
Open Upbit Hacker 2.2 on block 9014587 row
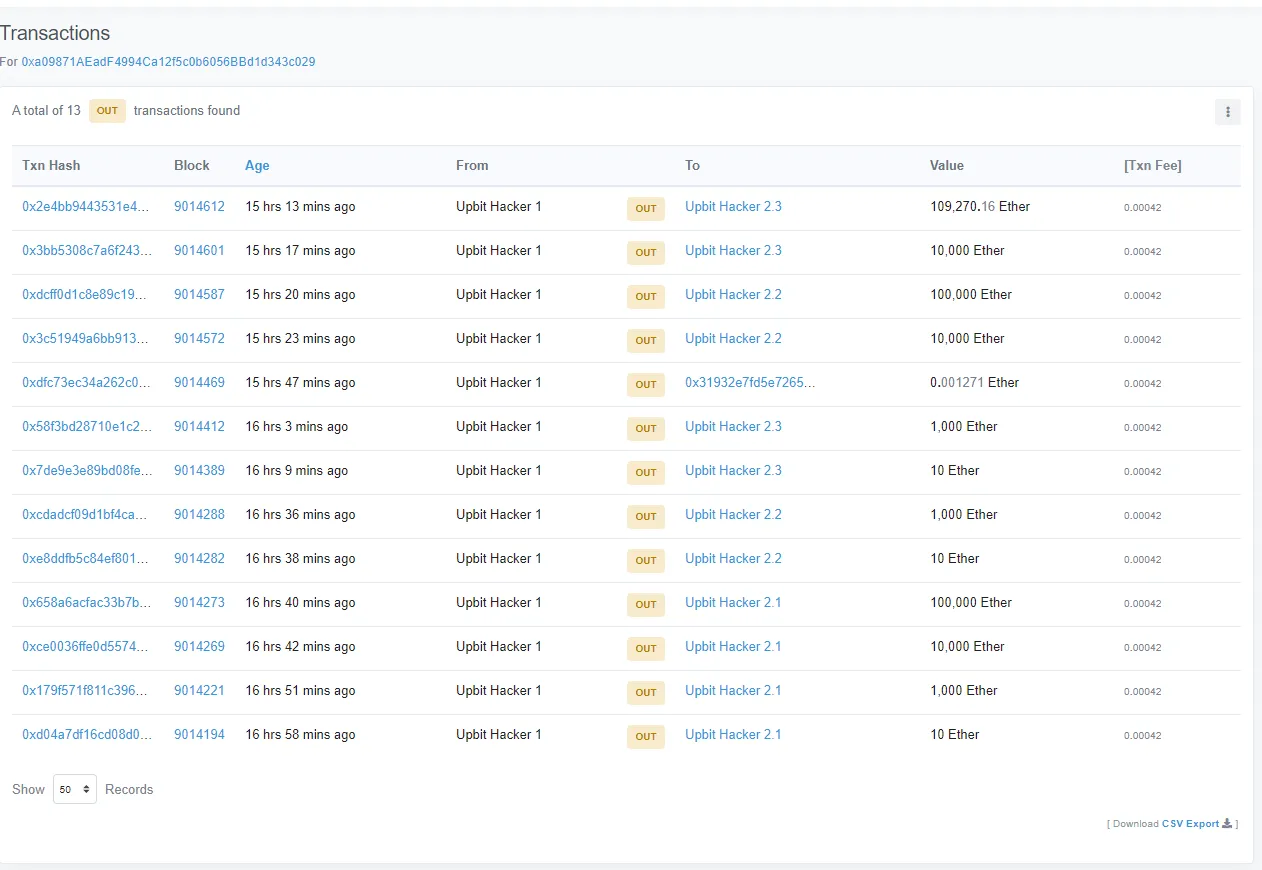[x=733, y=295]
